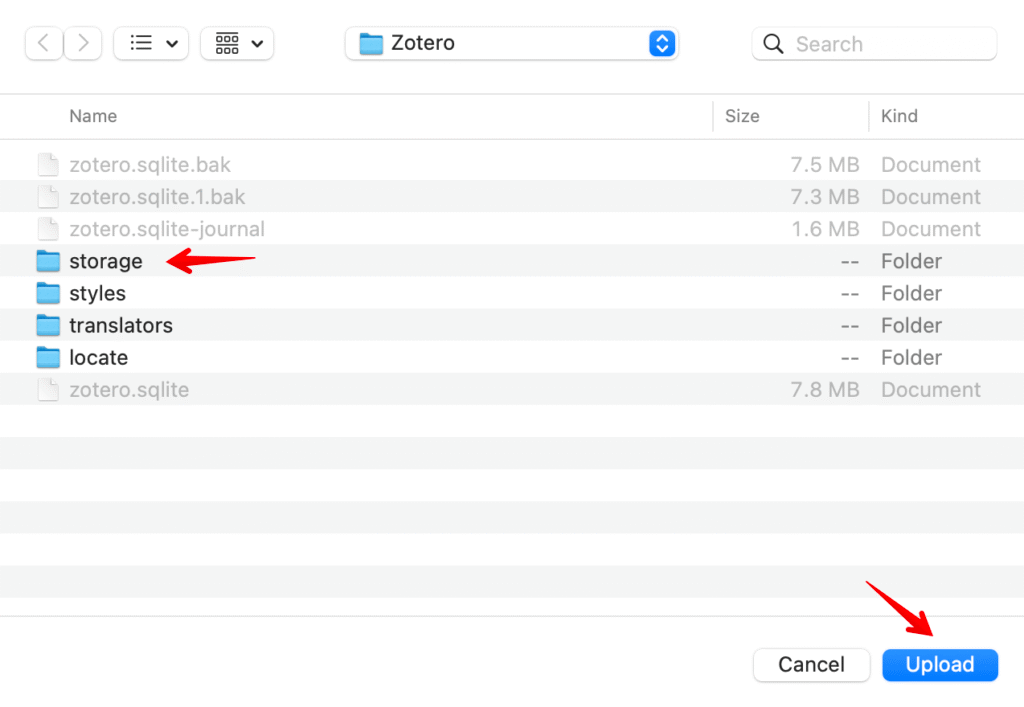Sort files by the Size column
Screen dimensions: 1024x707
[x=742, y=116]
